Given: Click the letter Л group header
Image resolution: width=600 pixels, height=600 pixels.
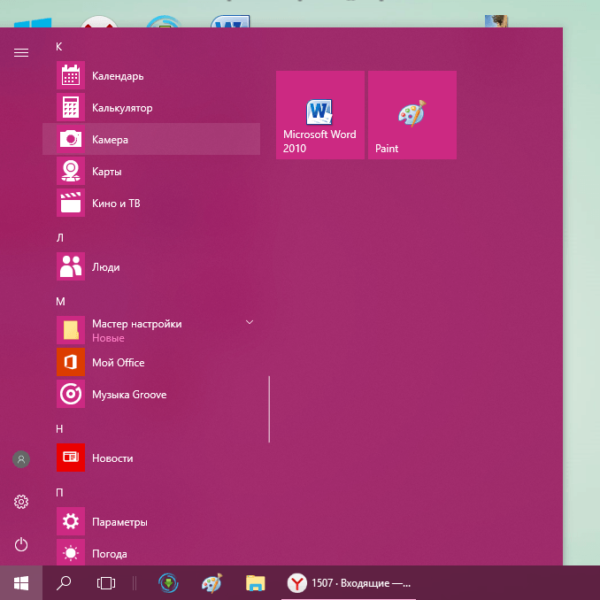Looking at the screenshot, I should pyautogui.click(x=60, y=238).
